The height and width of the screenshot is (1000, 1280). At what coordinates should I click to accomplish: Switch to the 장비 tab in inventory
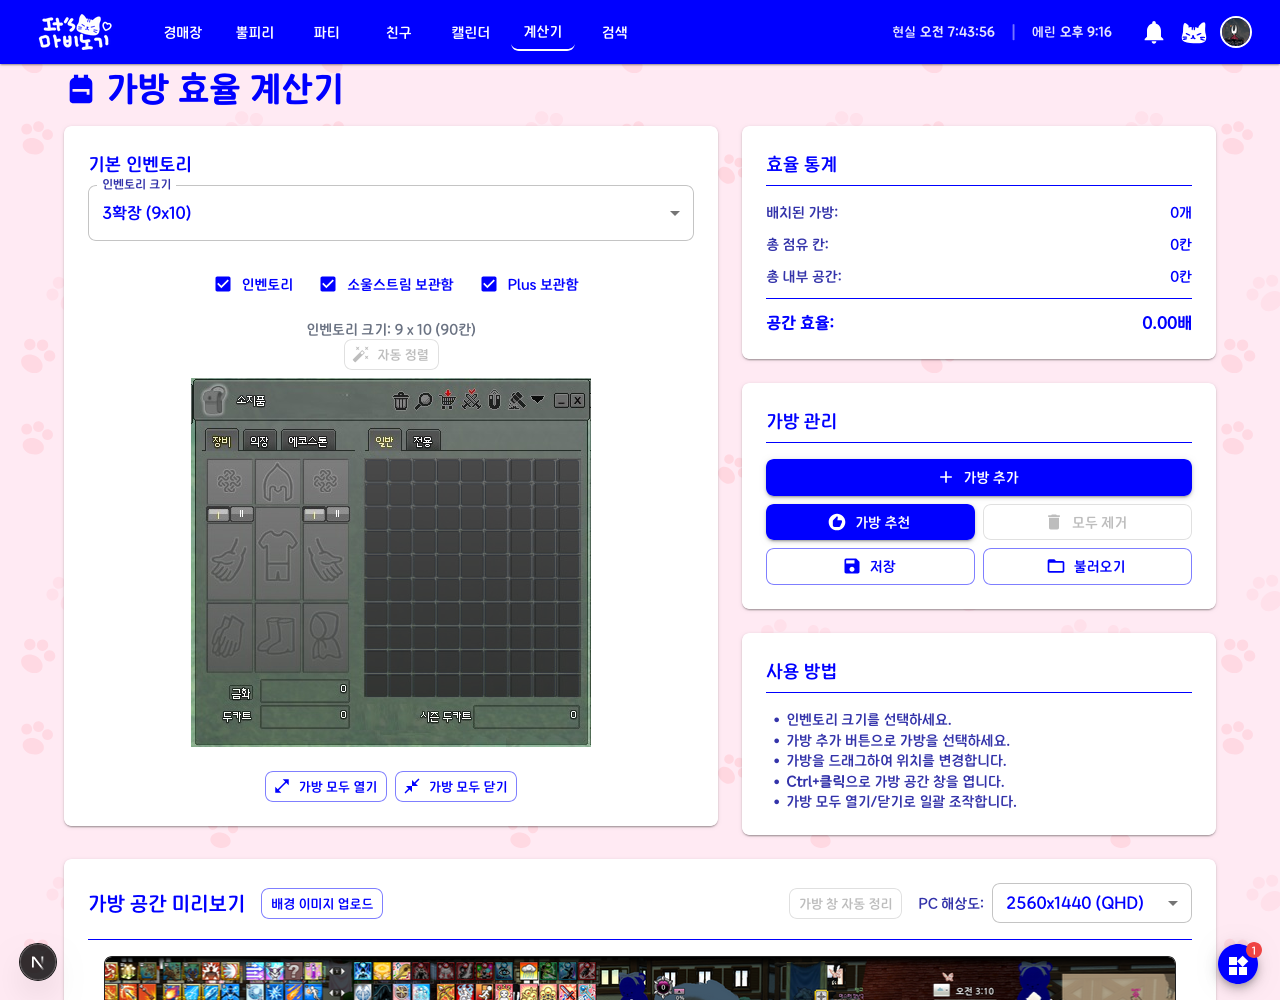coord(221,441)
